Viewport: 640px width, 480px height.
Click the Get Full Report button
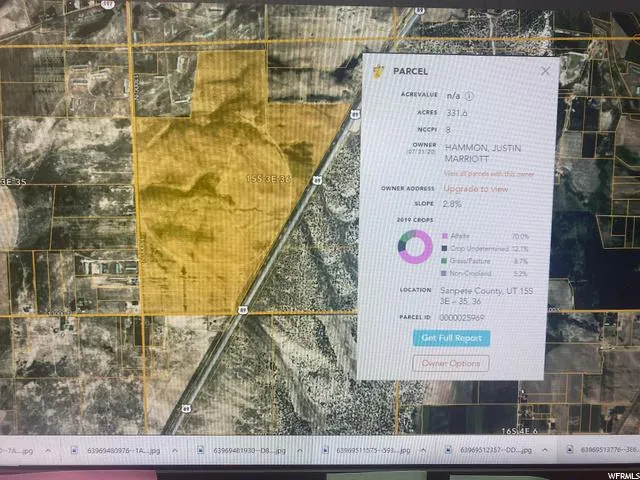click(452, 338)
